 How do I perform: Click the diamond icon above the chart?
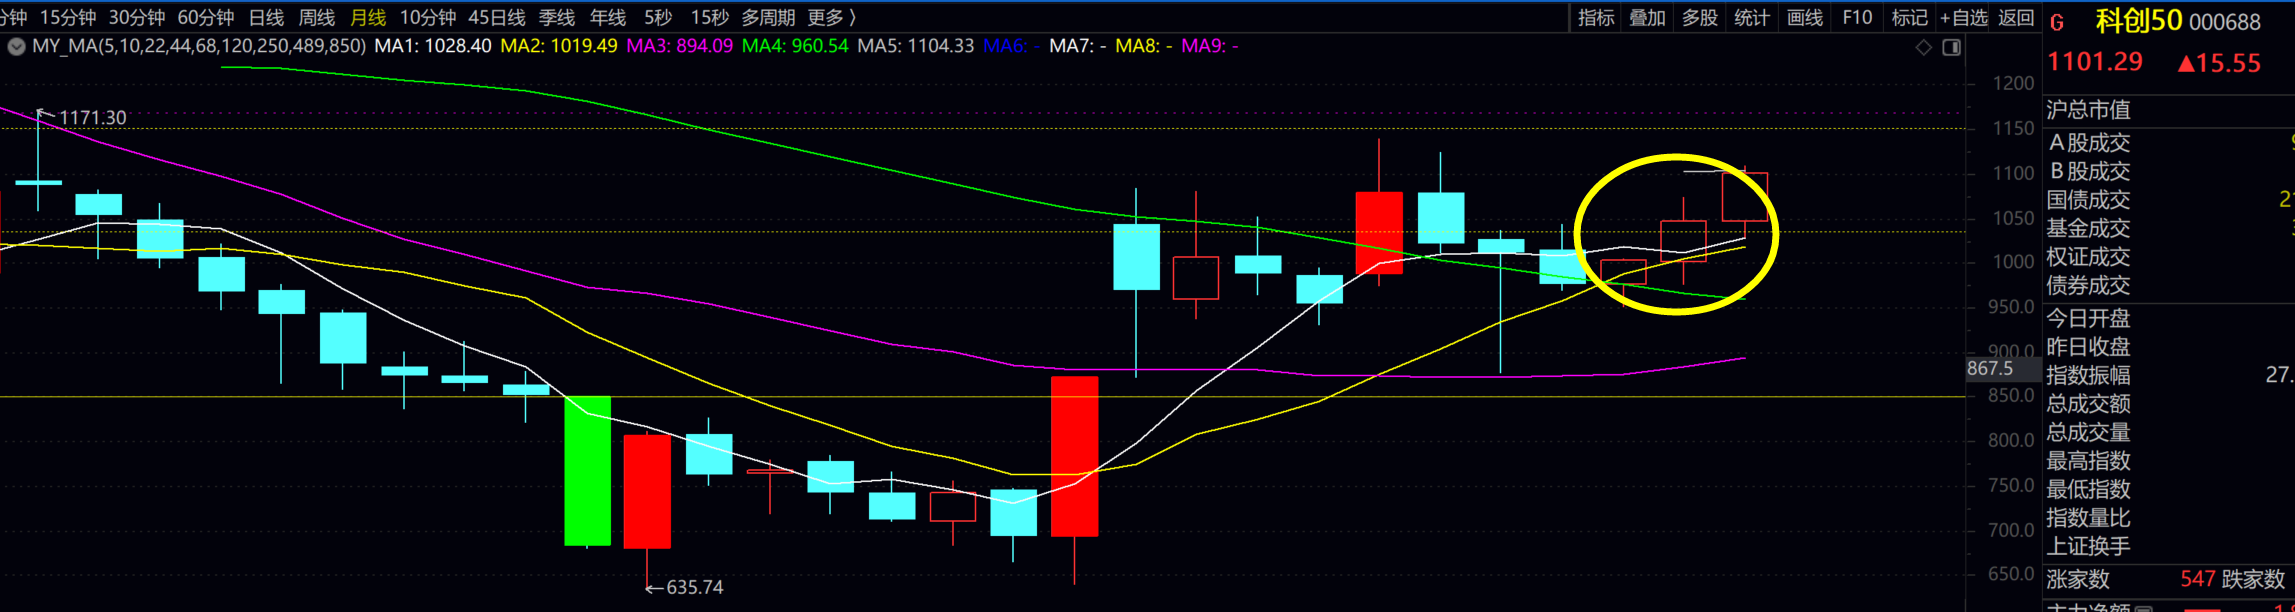pos(1923,47)
